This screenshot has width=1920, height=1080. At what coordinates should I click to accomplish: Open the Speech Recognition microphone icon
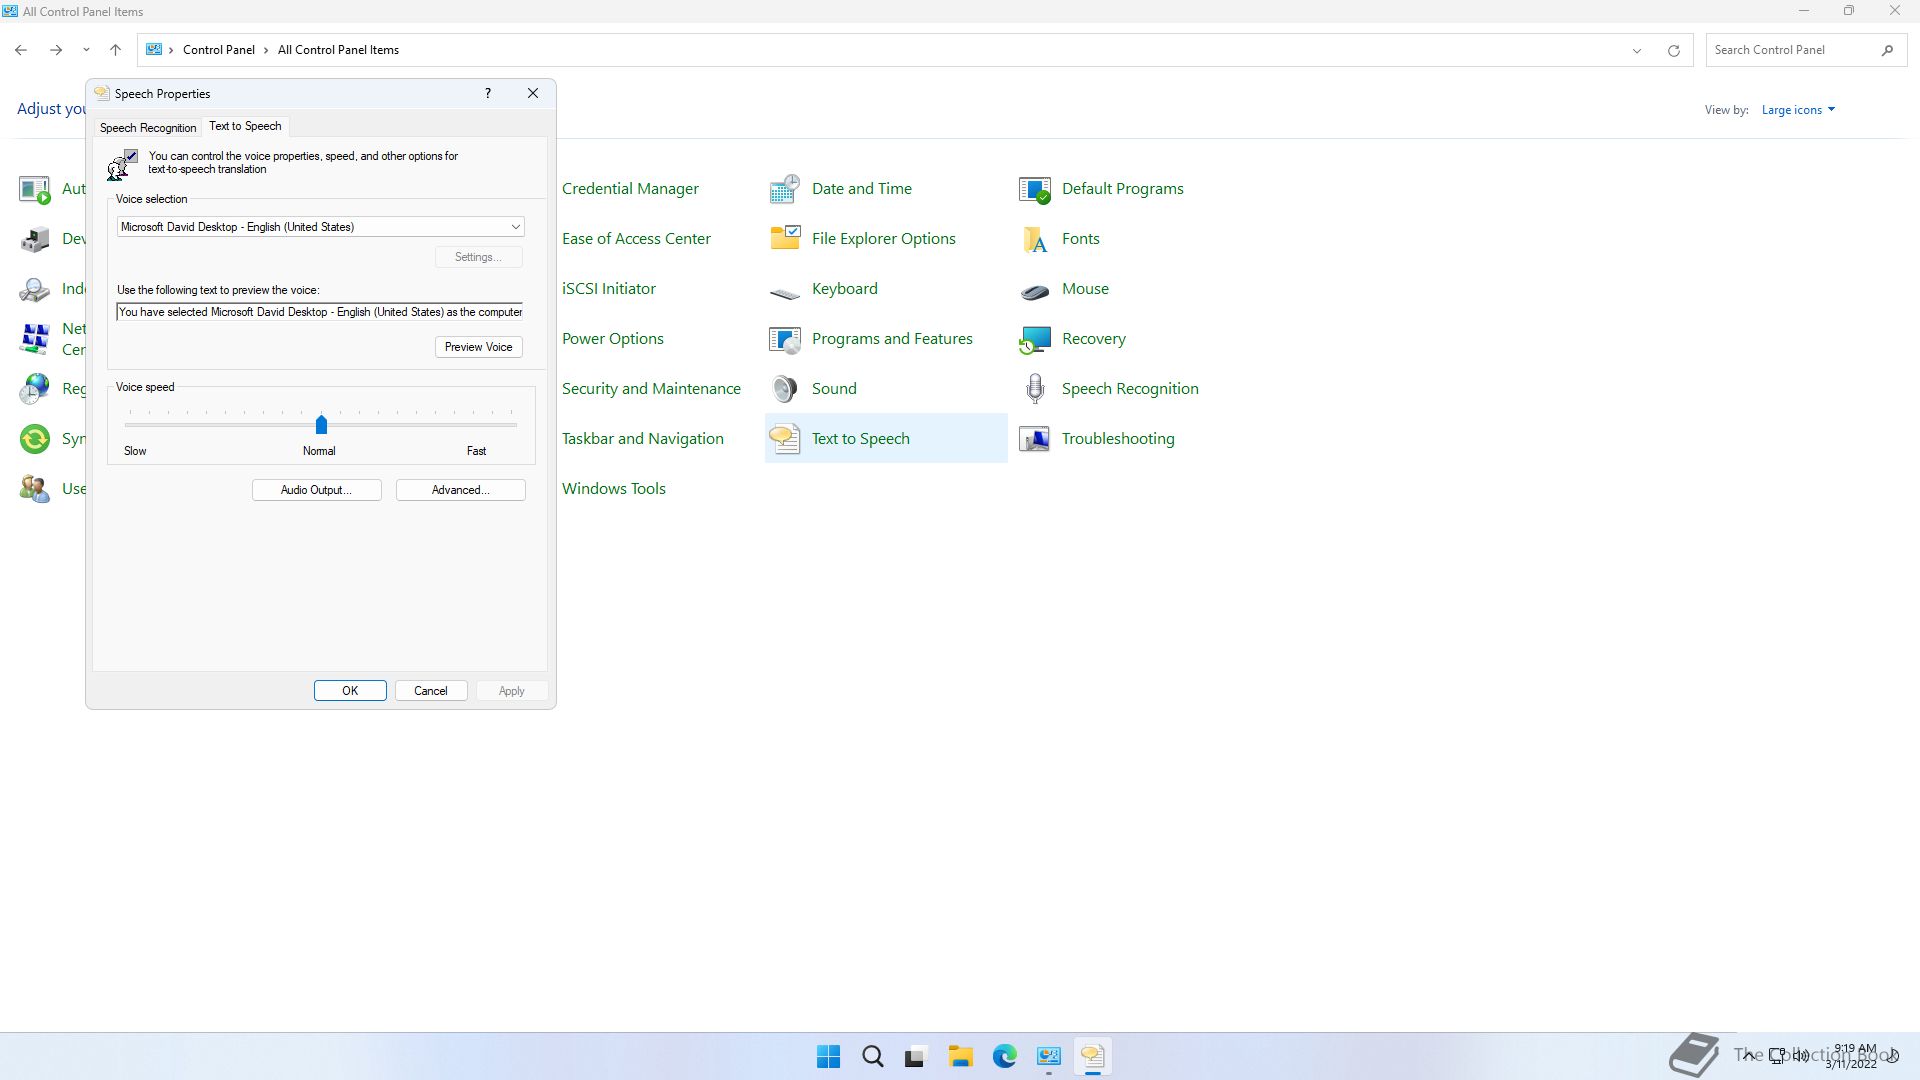click(1035, 388)
